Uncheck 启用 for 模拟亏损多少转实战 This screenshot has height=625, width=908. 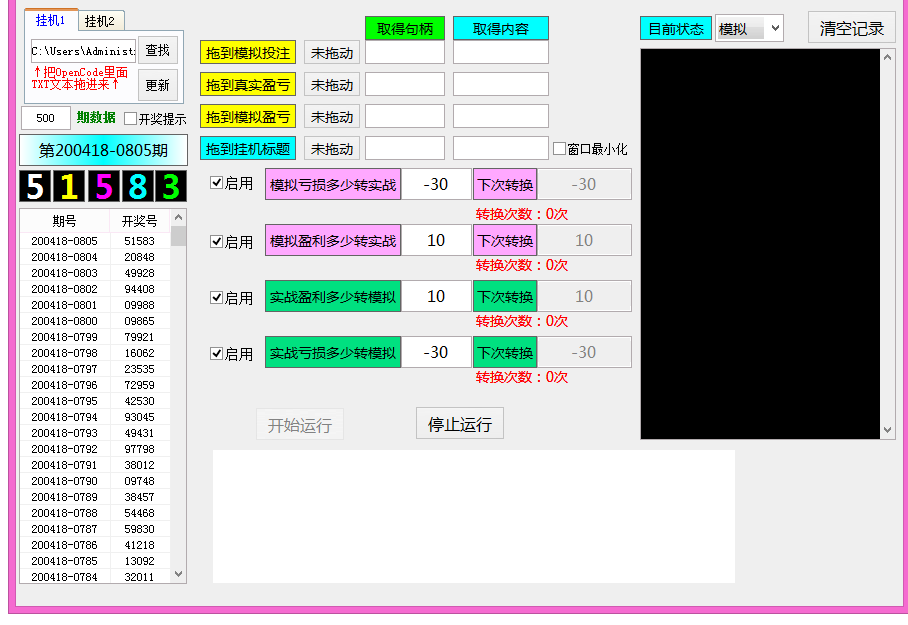tap(217, 183)
